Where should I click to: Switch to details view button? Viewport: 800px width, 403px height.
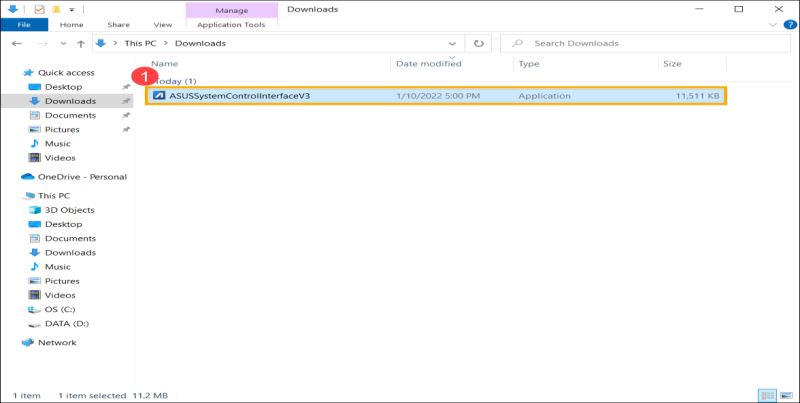(768, 395)
